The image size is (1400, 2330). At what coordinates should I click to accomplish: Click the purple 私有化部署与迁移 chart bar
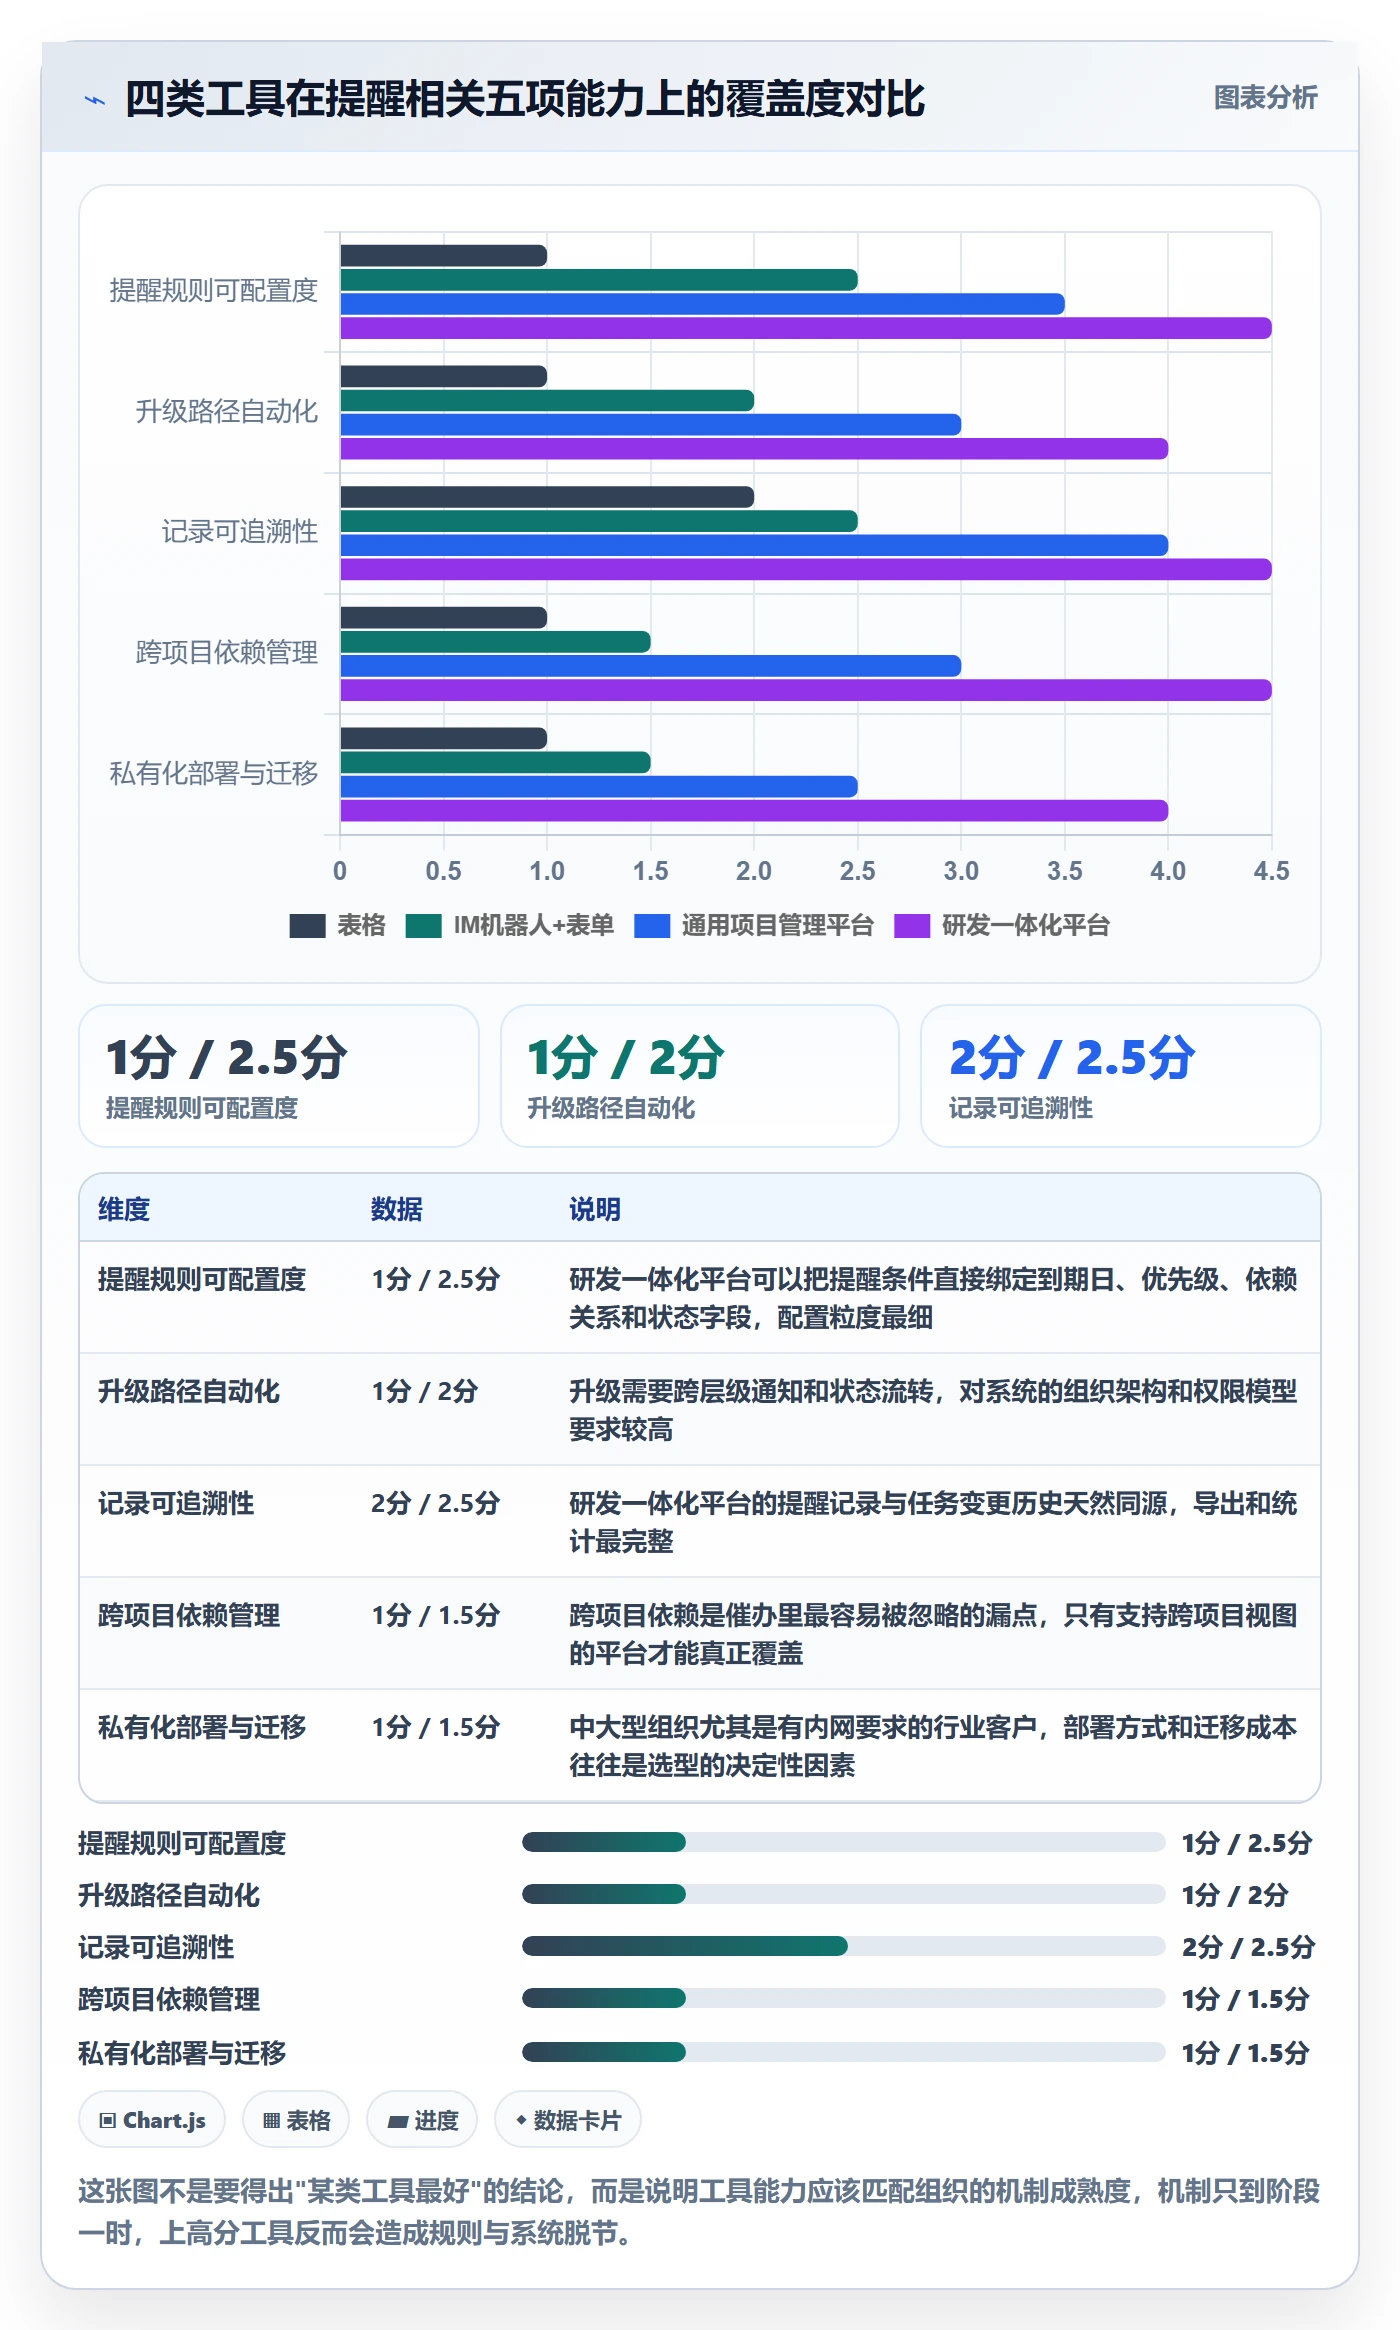point(754,810)
